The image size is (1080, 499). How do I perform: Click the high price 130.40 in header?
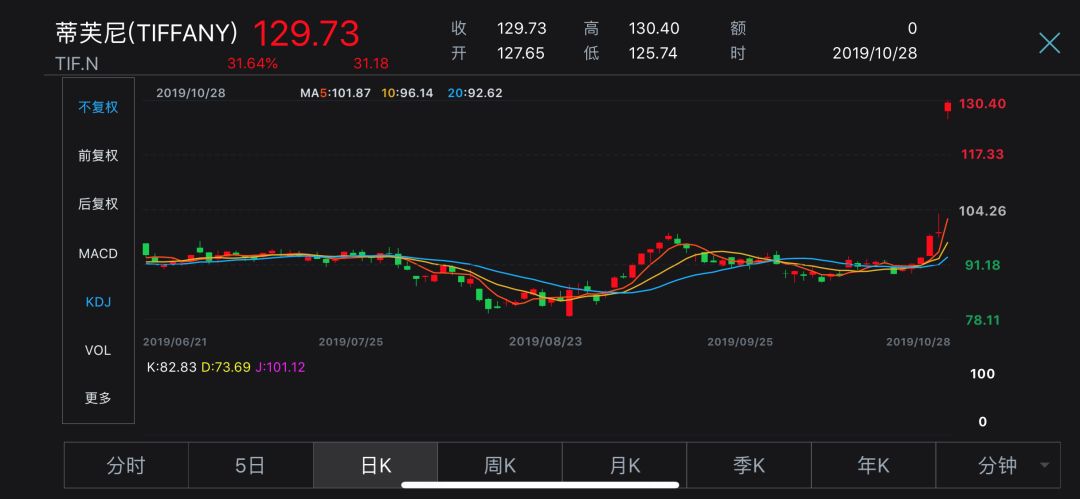coord(654,28)
